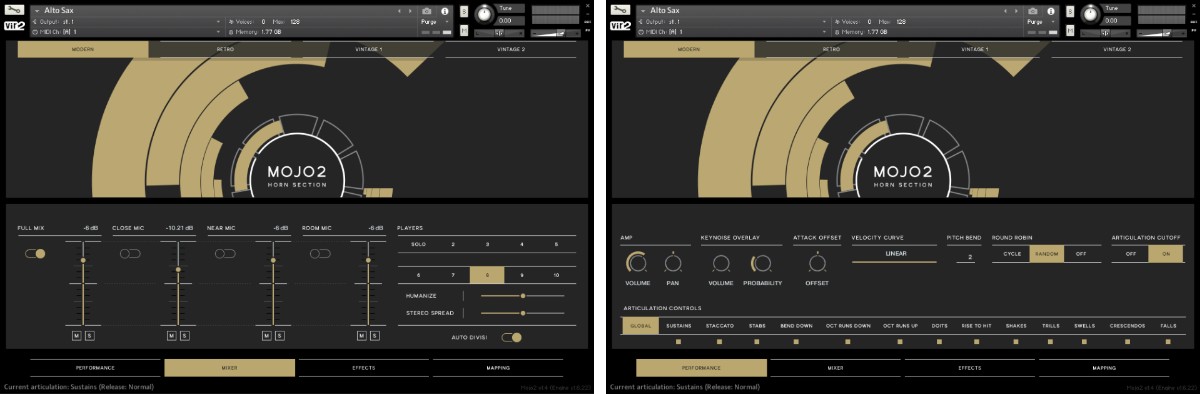The image size is (1200, 394).
Task: Toggle the Full Mix on/off switch
Action: pos(35,254)
